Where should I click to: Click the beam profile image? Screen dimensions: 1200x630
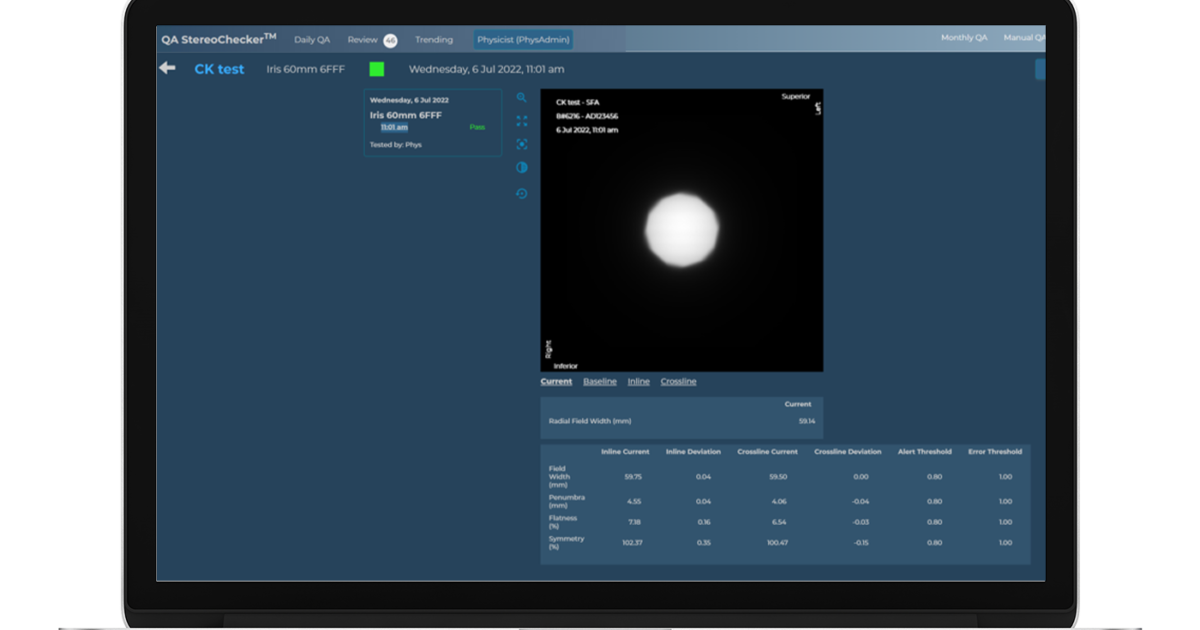click(684, 230)
